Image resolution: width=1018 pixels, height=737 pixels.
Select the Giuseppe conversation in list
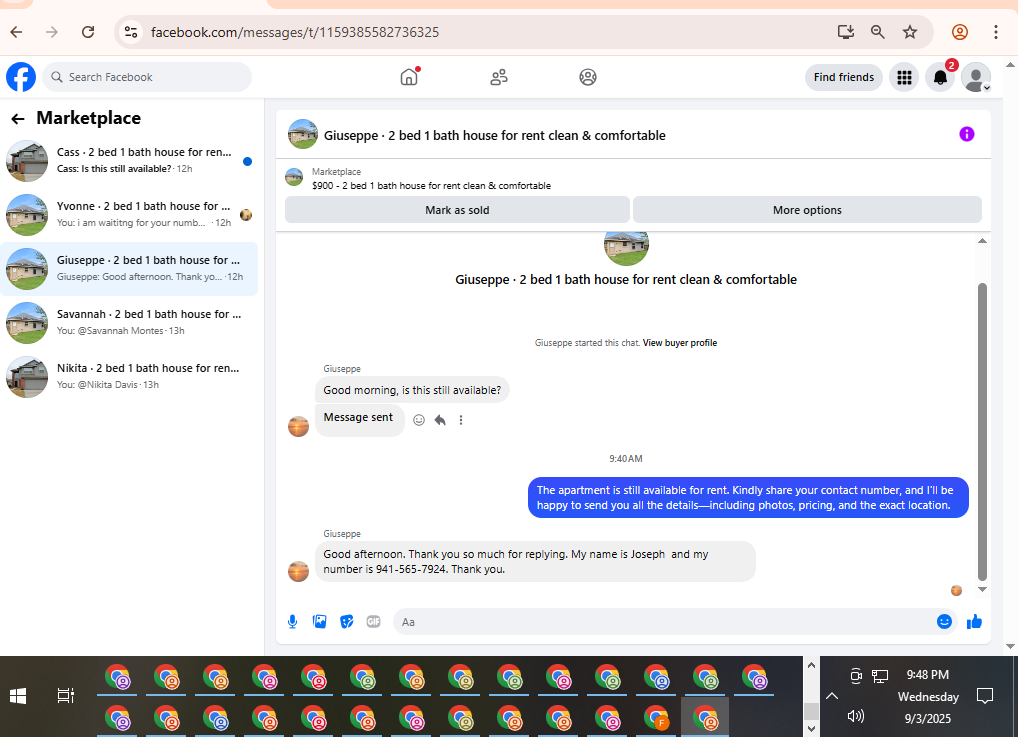coord(129,268)
